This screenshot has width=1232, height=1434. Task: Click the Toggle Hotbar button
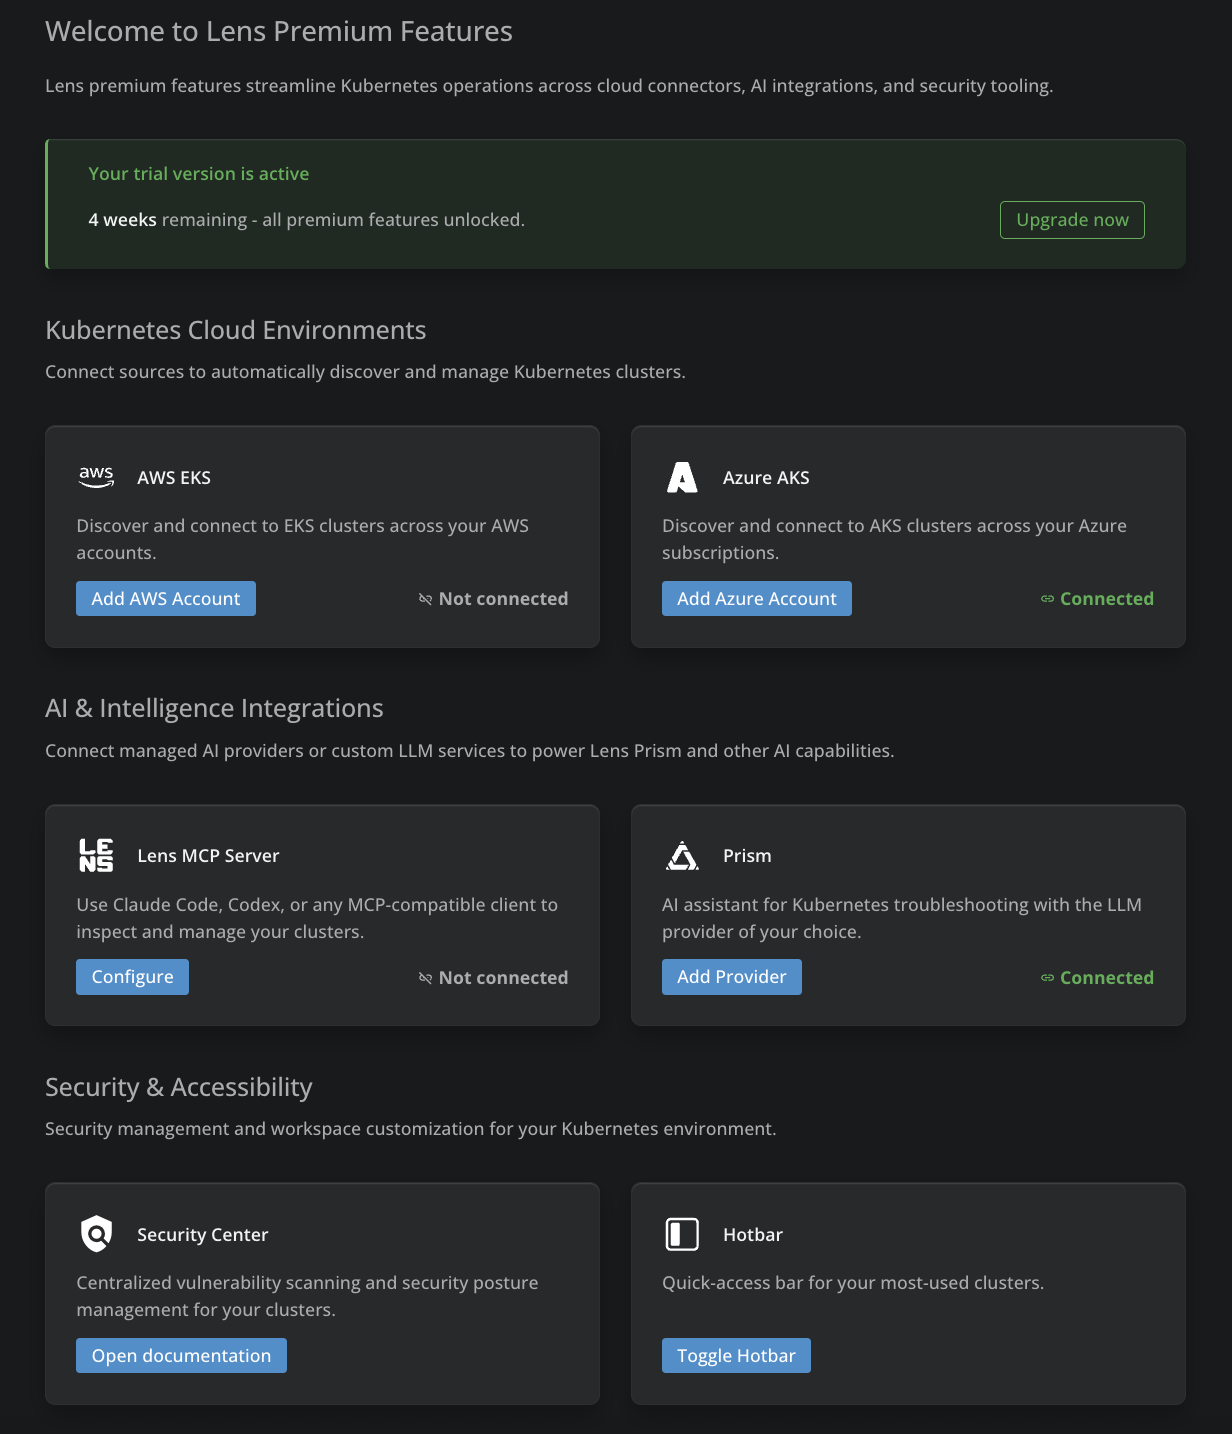click(x=736, y=1355)
